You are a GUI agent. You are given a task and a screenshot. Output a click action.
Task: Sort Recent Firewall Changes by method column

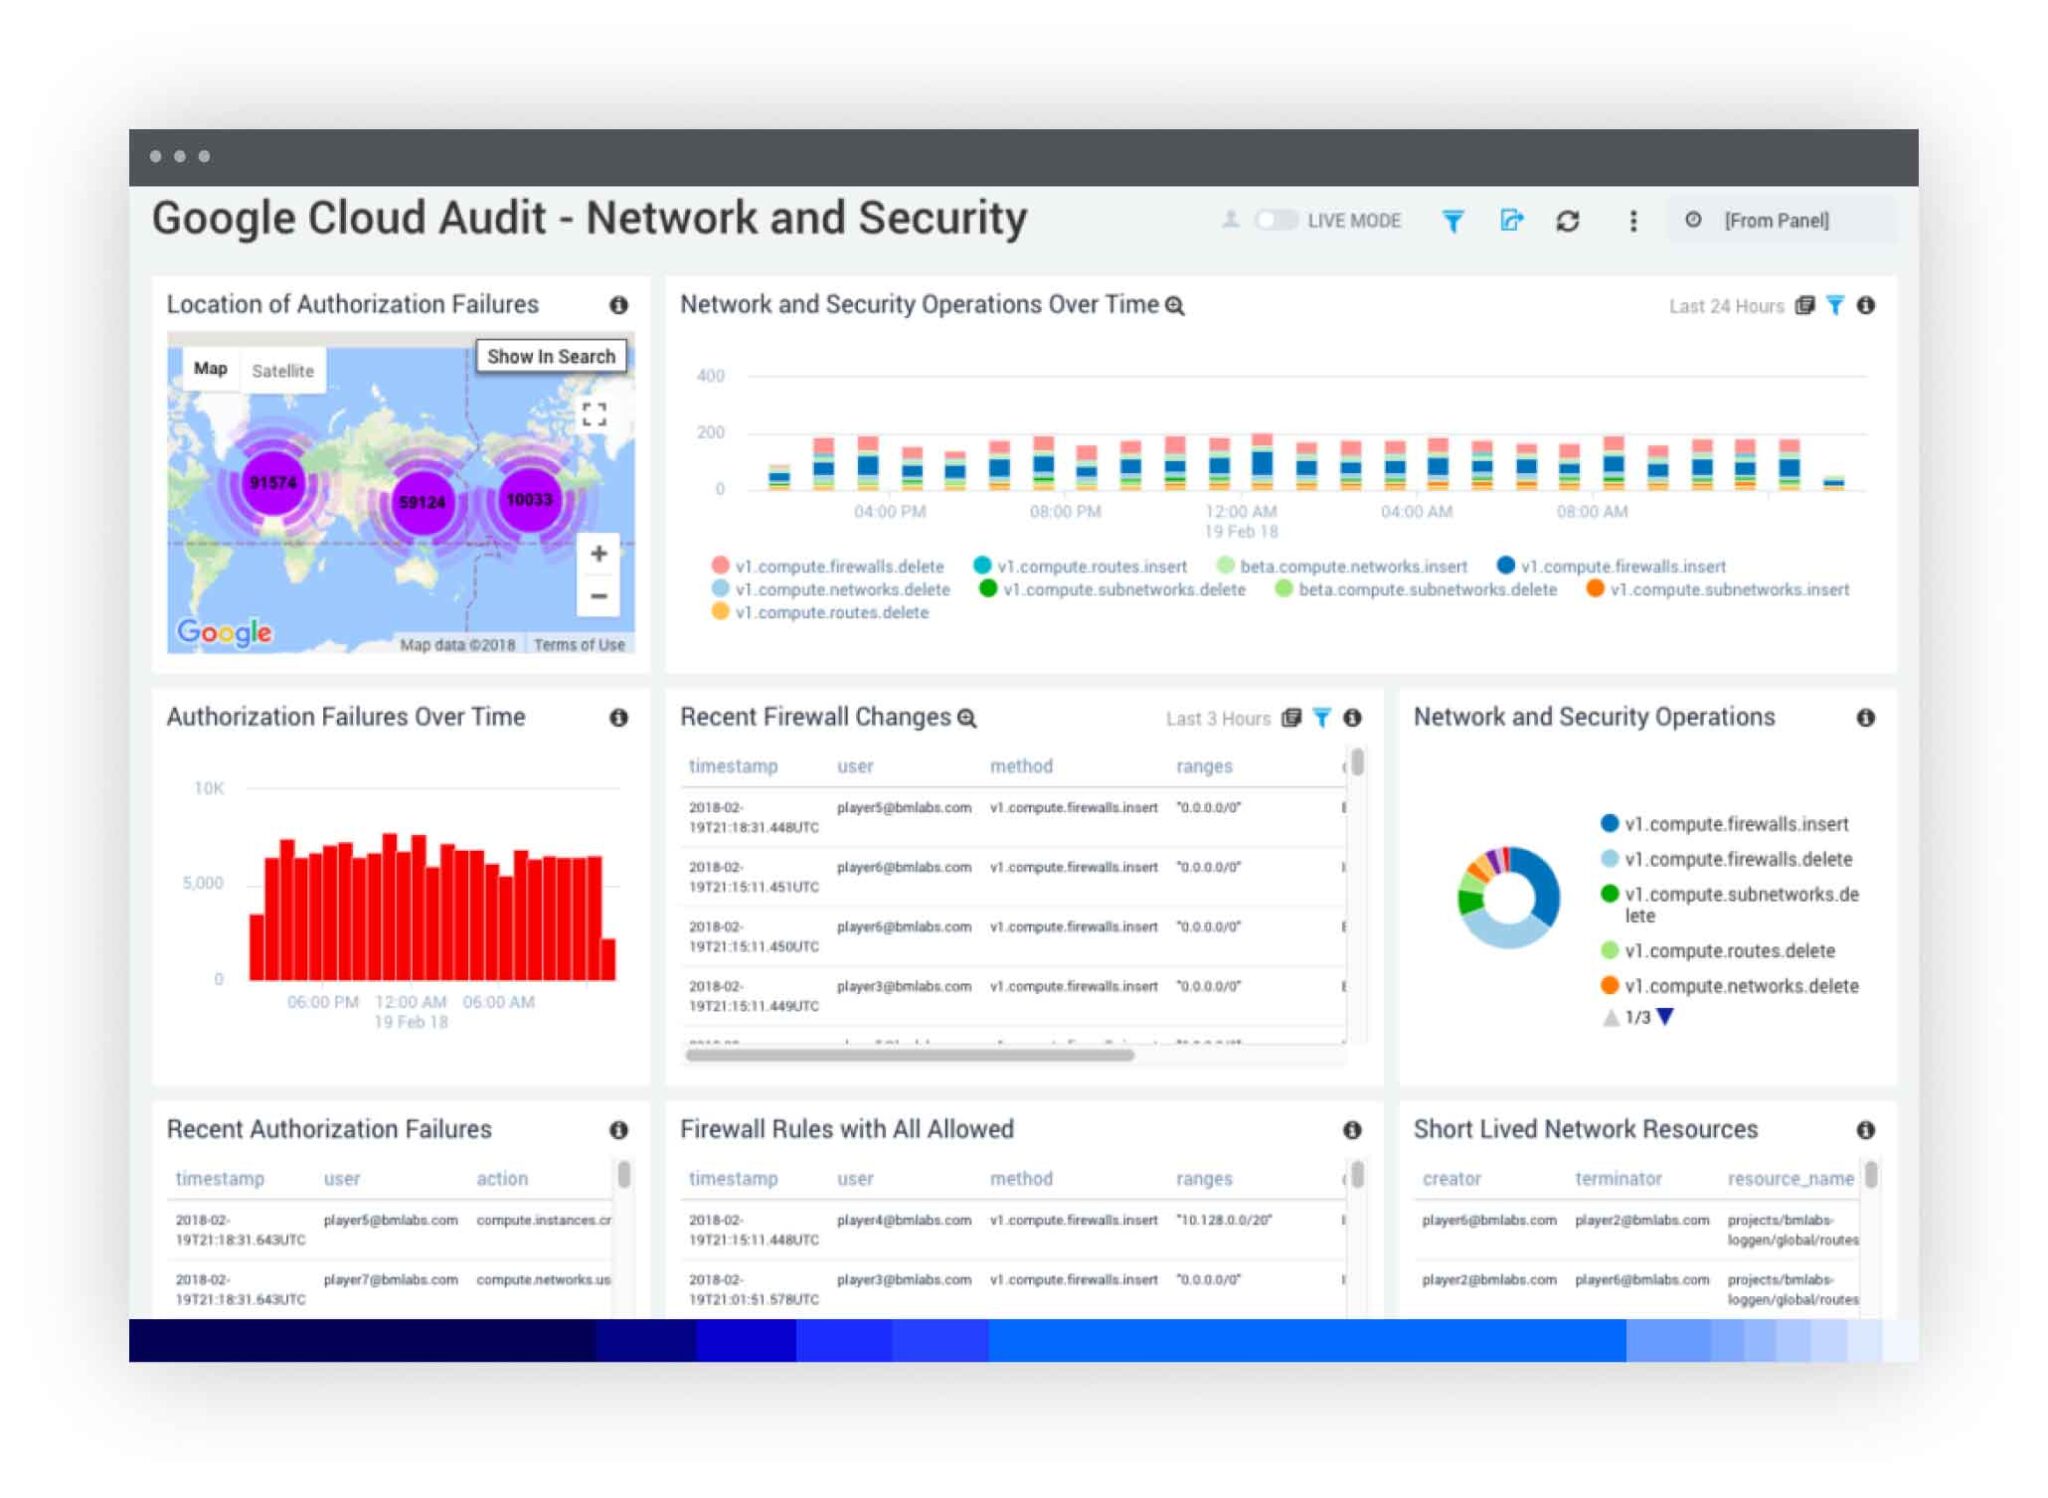click(1021, 766)
